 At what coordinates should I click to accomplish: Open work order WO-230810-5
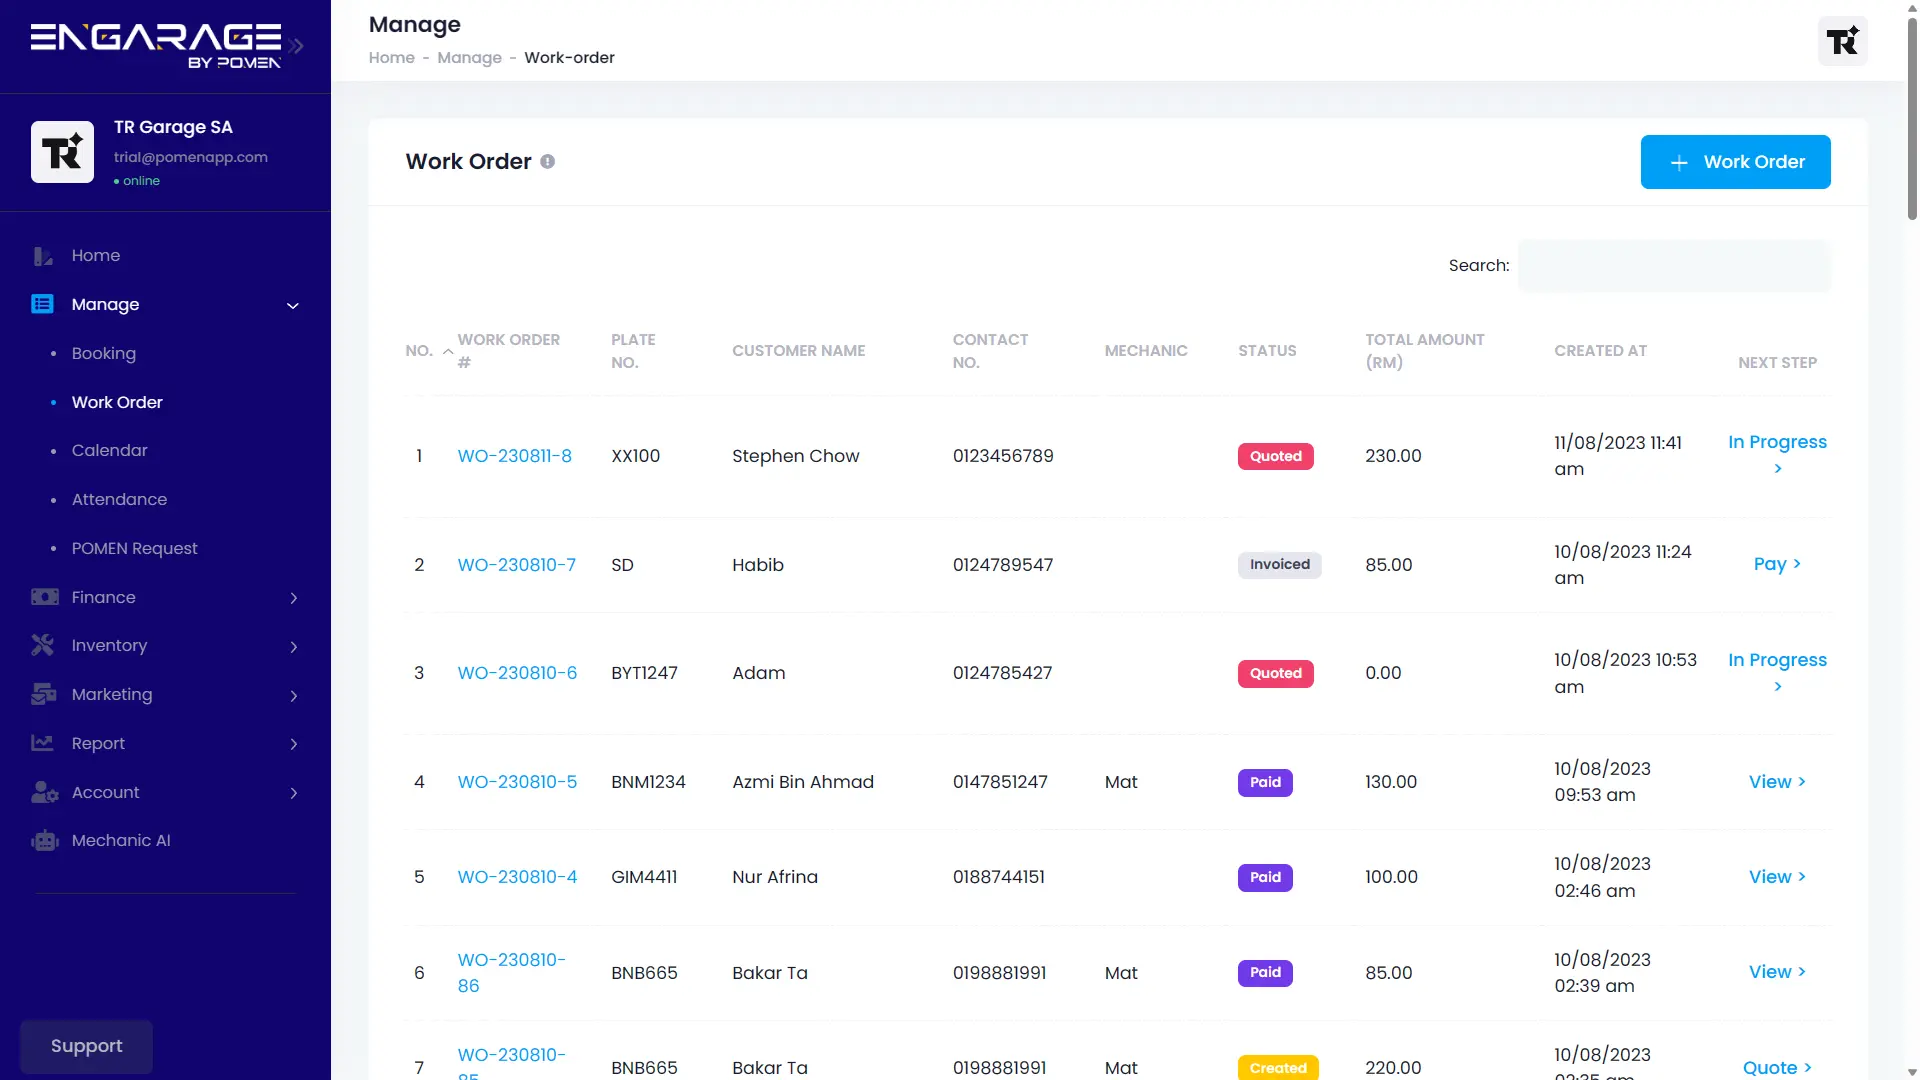(517, 782)
